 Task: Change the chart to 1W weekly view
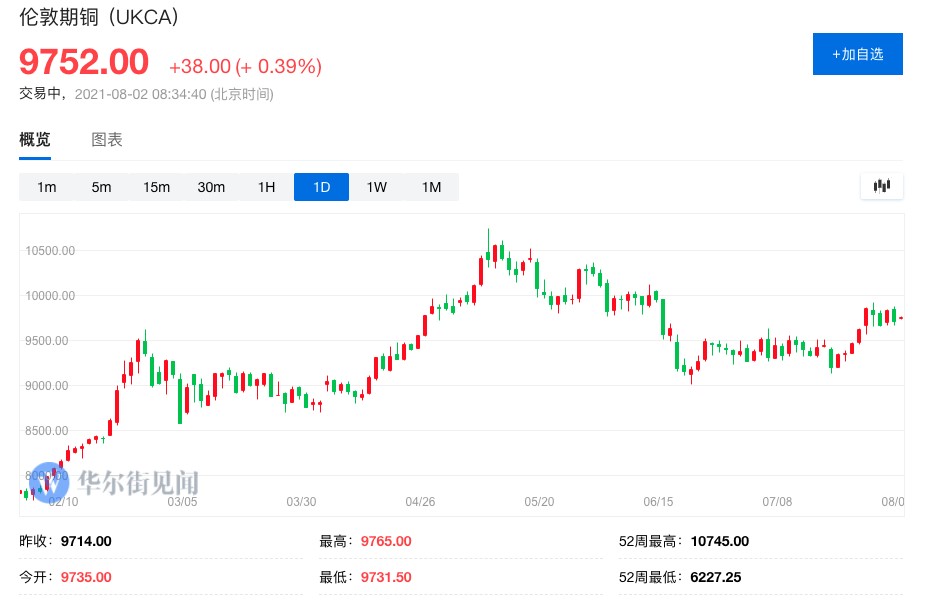tap(376, 187)
